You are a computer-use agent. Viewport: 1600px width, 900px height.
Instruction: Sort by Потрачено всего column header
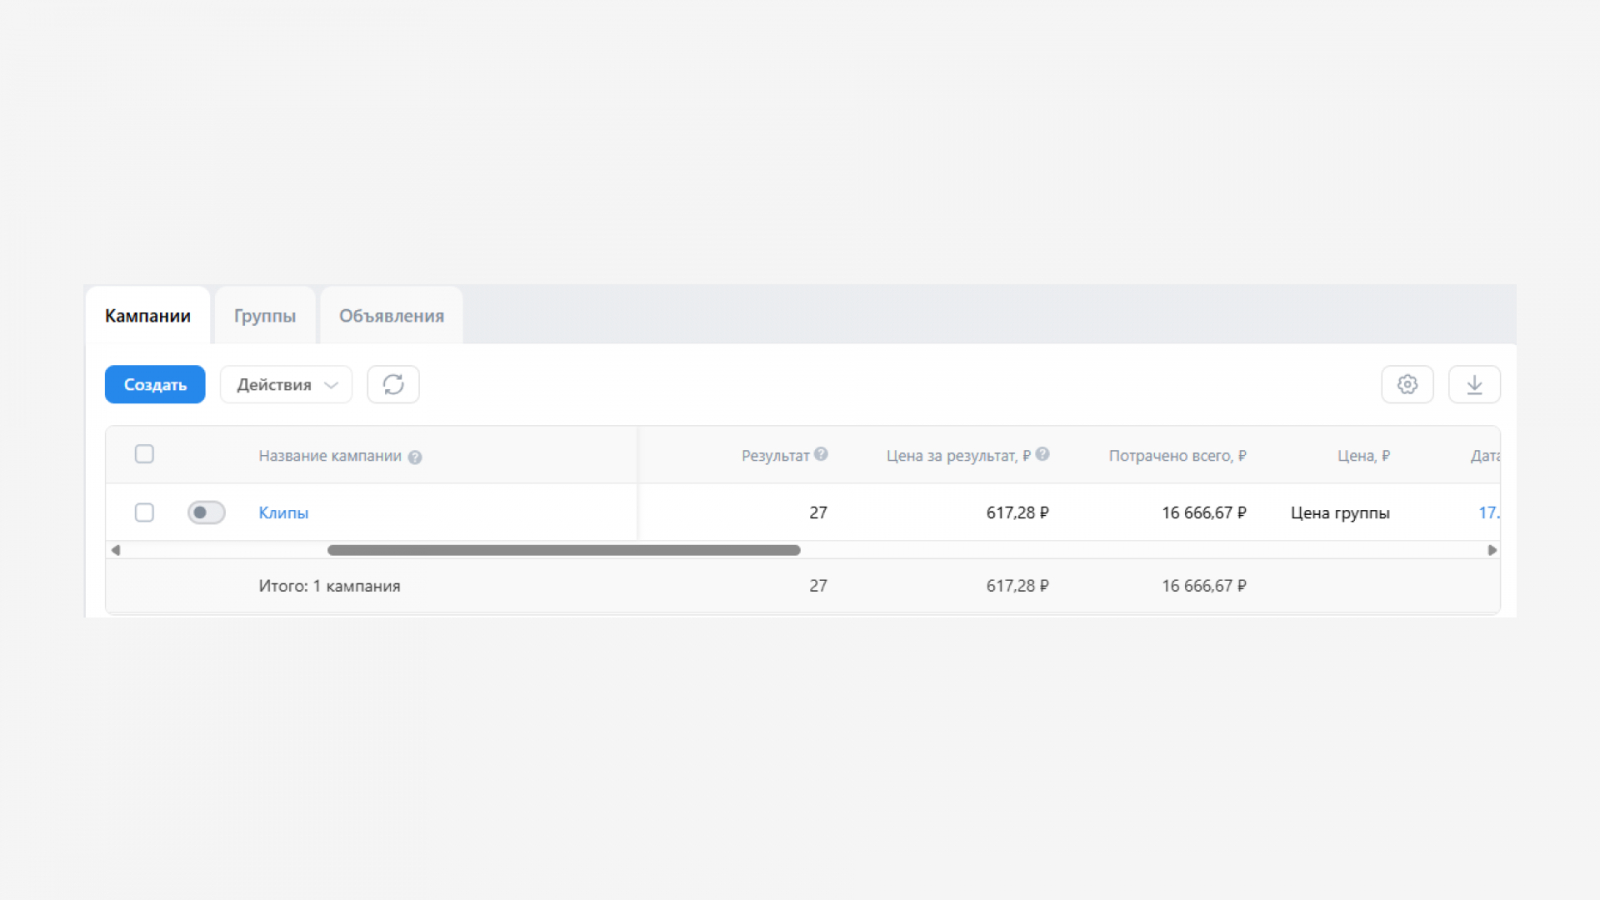[1177, 456]
